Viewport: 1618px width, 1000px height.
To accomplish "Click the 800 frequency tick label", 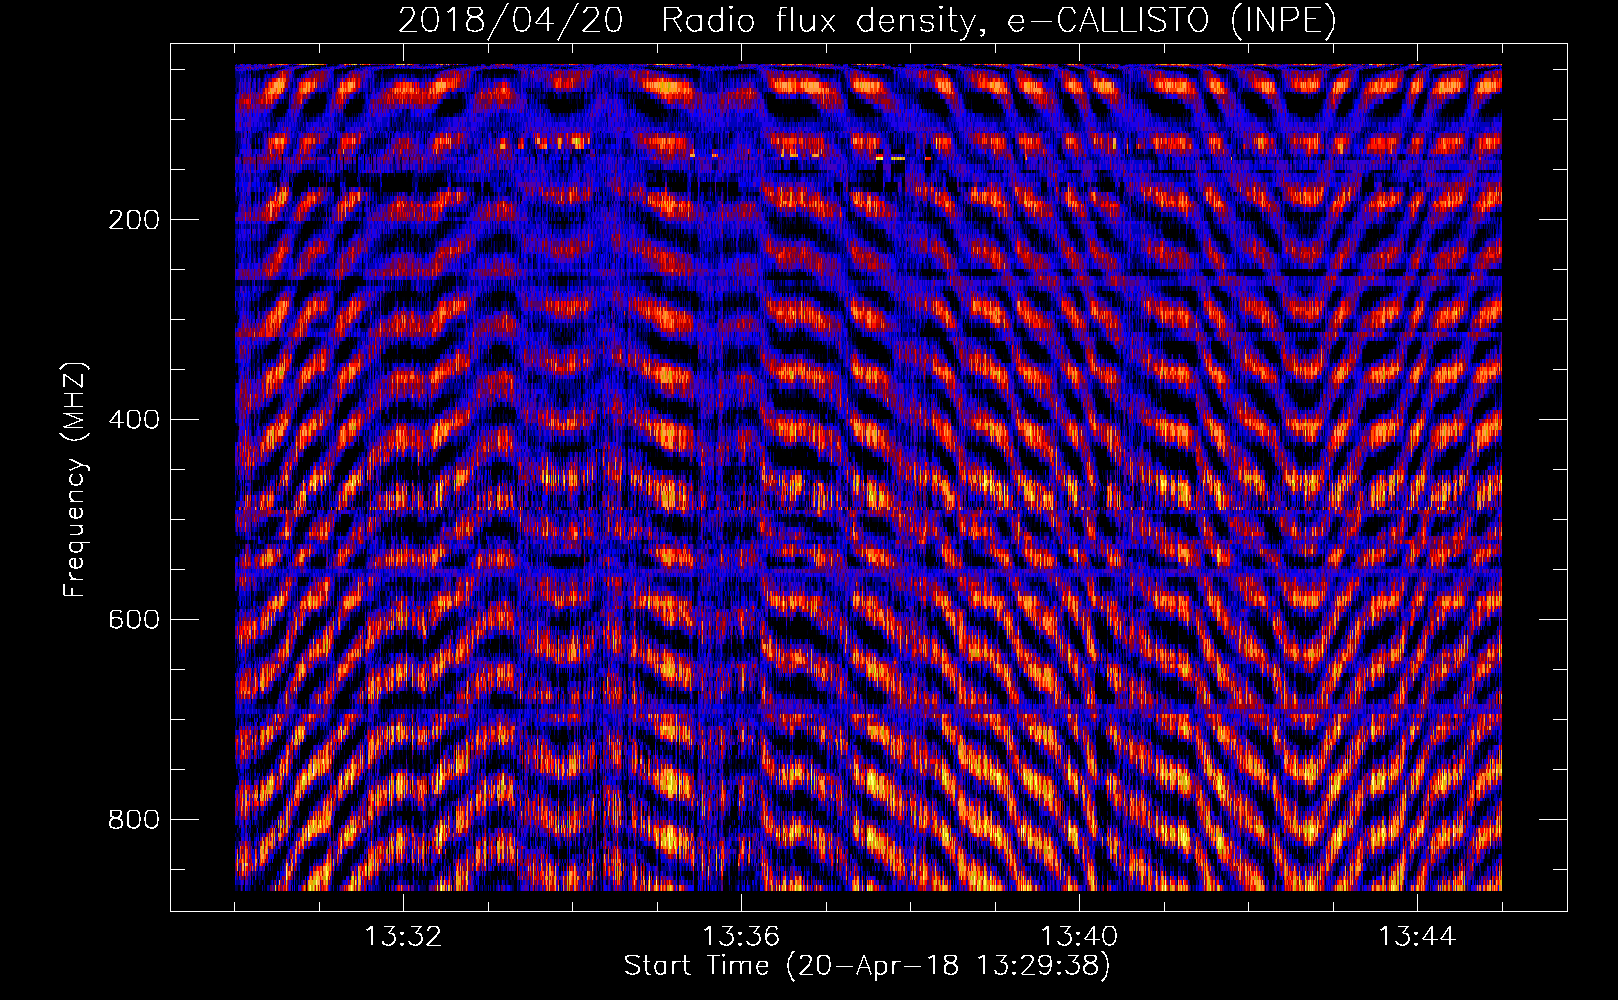I will [x=134, y=820].
